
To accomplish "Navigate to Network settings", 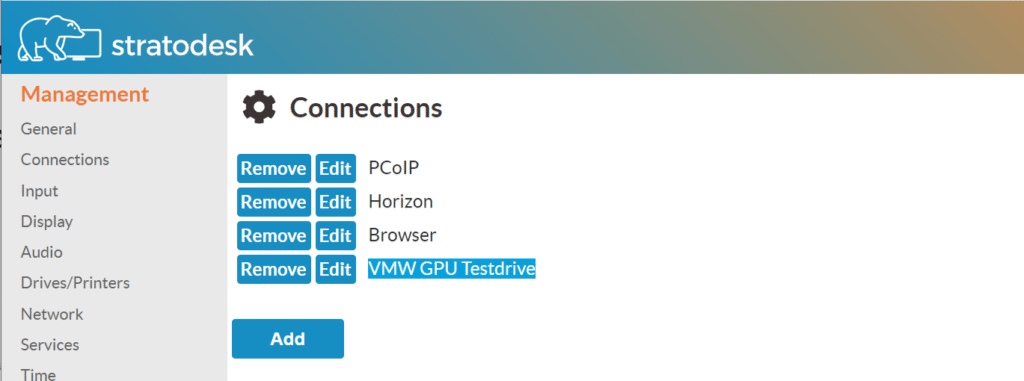I will pyautogui.click(x=52, y=314).
